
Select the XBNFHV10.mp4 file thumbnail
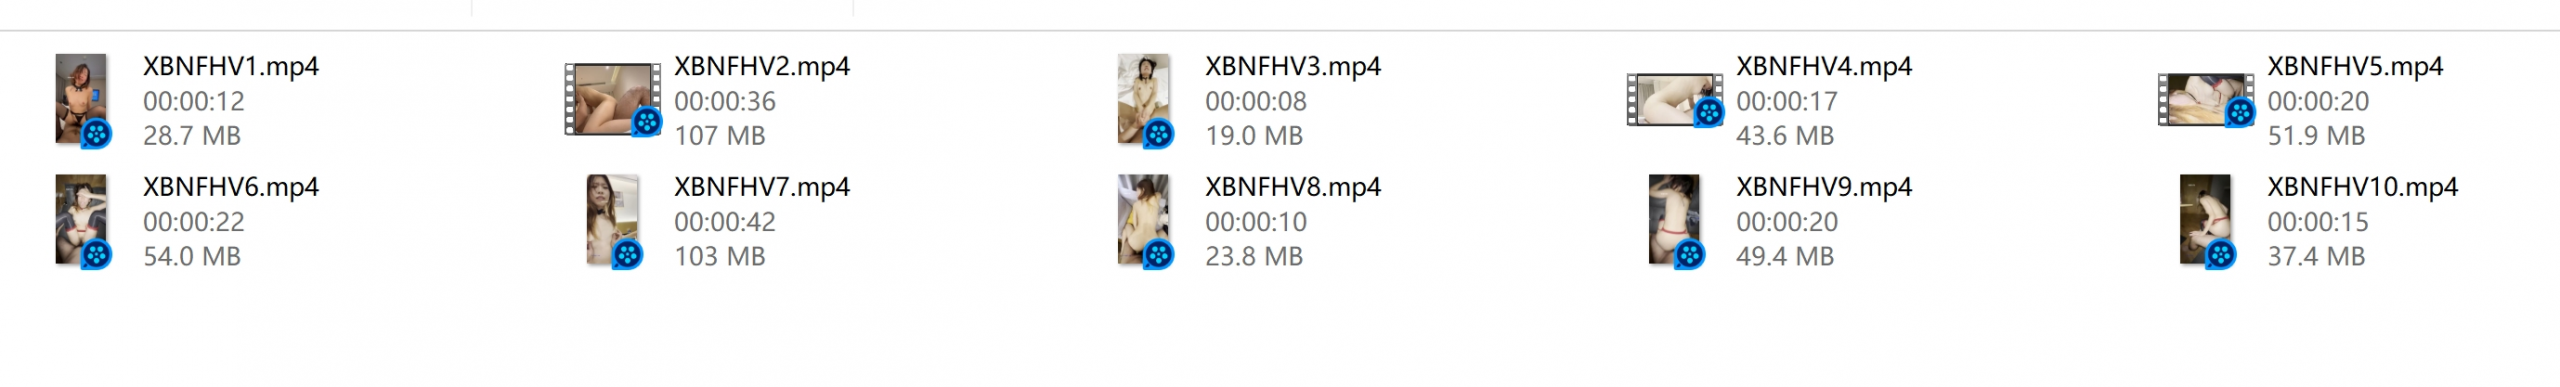coord(2206,221)
